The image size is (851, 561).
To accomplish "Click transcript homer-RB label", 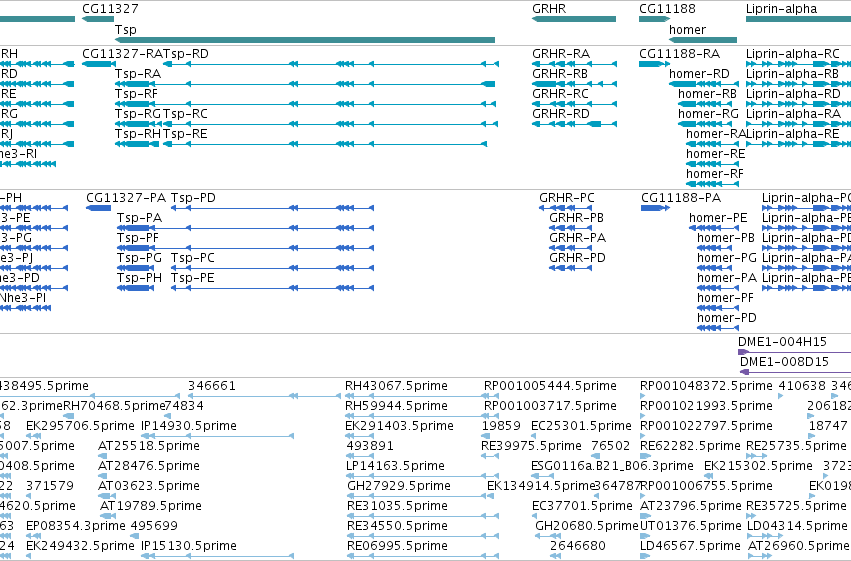I will pyautogui.click(x=707, y=94).
